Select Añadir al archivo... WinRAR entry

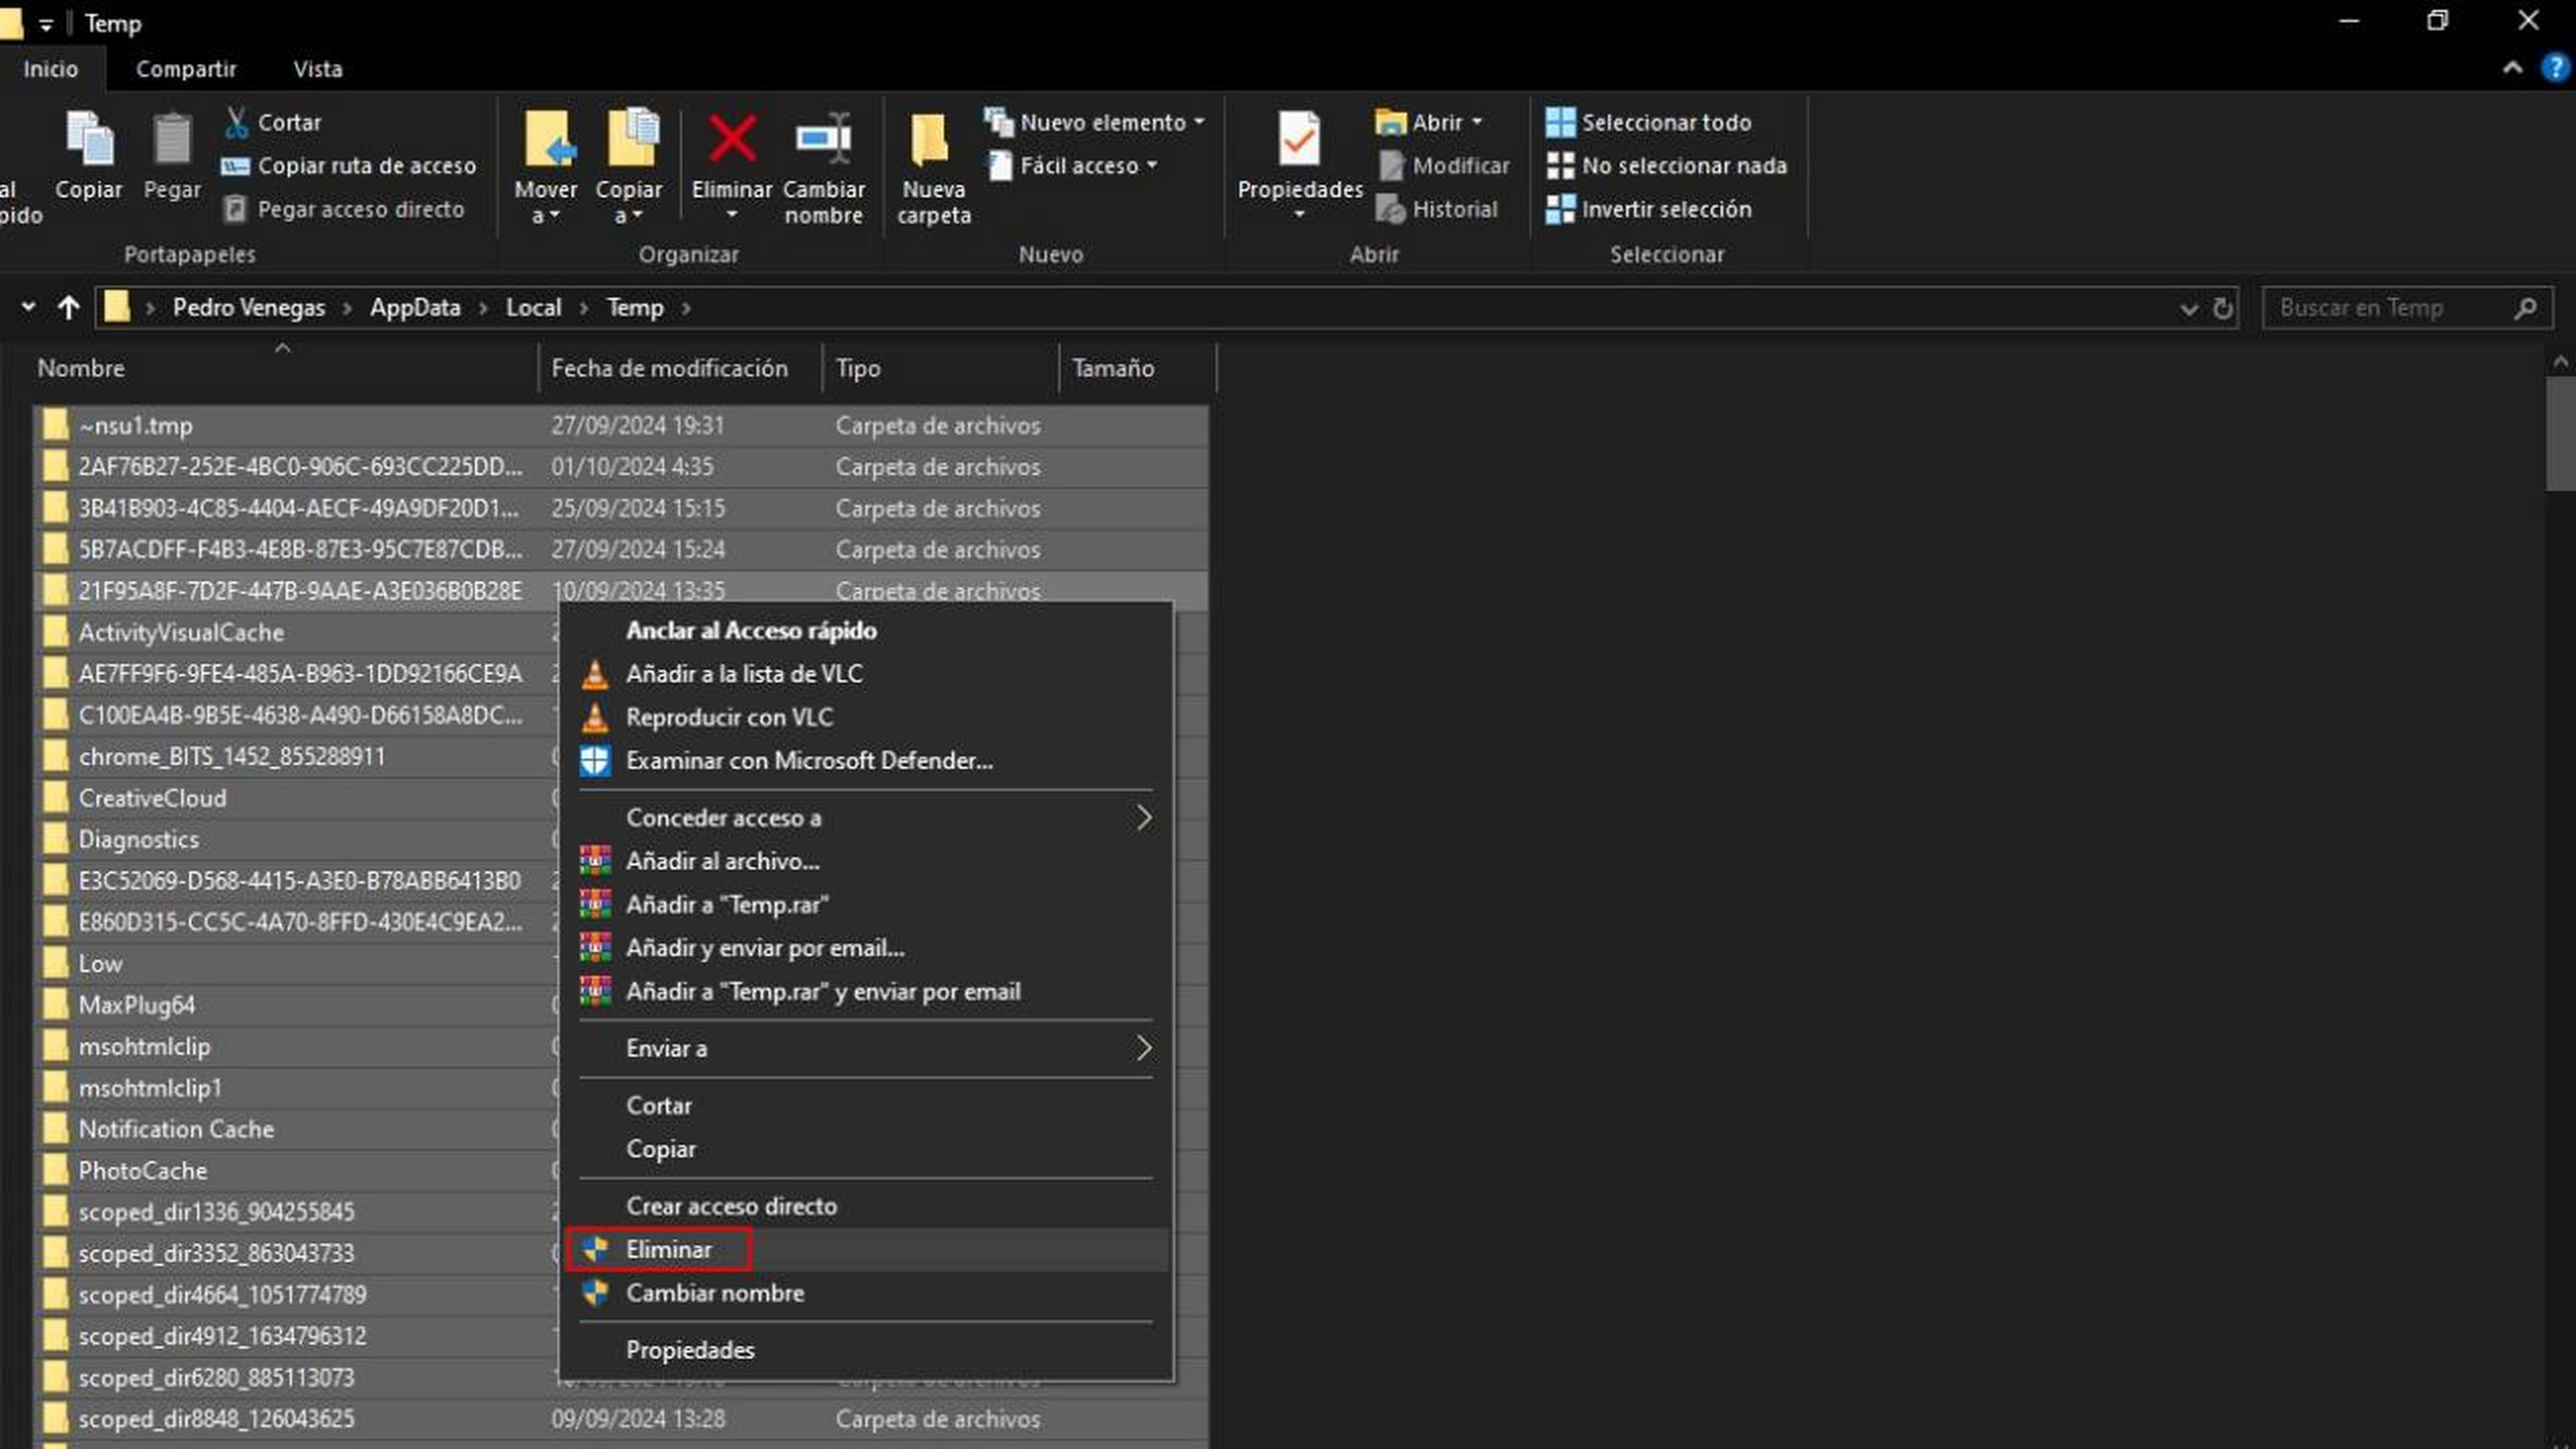click(867, 861)
